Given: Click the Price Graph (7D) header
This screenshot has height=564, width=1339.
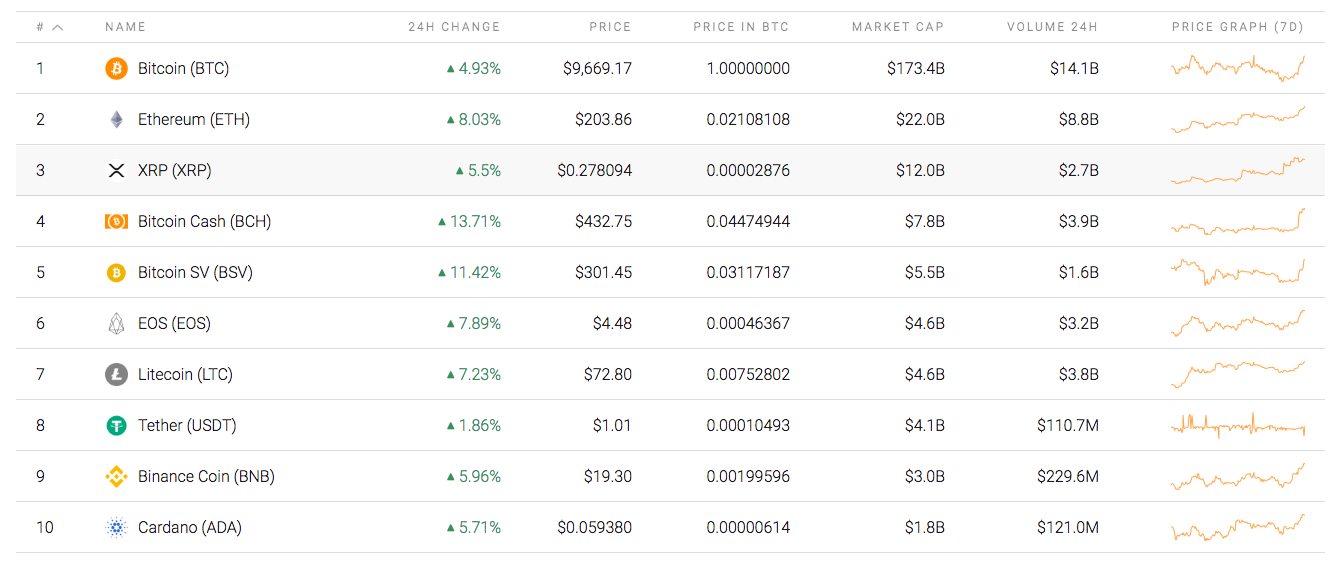Looking at the screenshot, I should [1238, 27].
